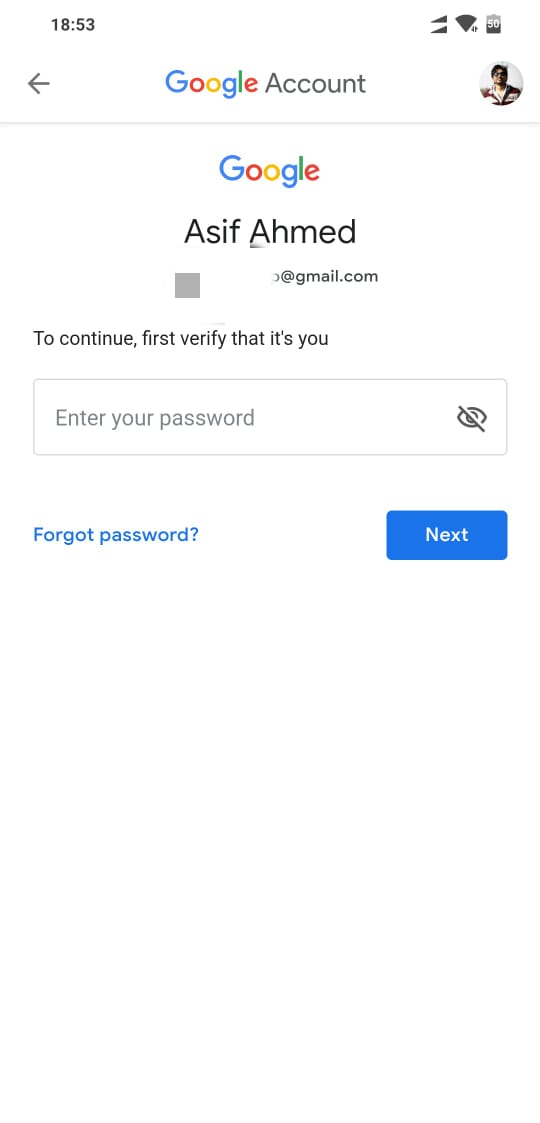Tap the Google wordmark in the header
Viewport: 540px width, 1123px height.
(211, 85)
